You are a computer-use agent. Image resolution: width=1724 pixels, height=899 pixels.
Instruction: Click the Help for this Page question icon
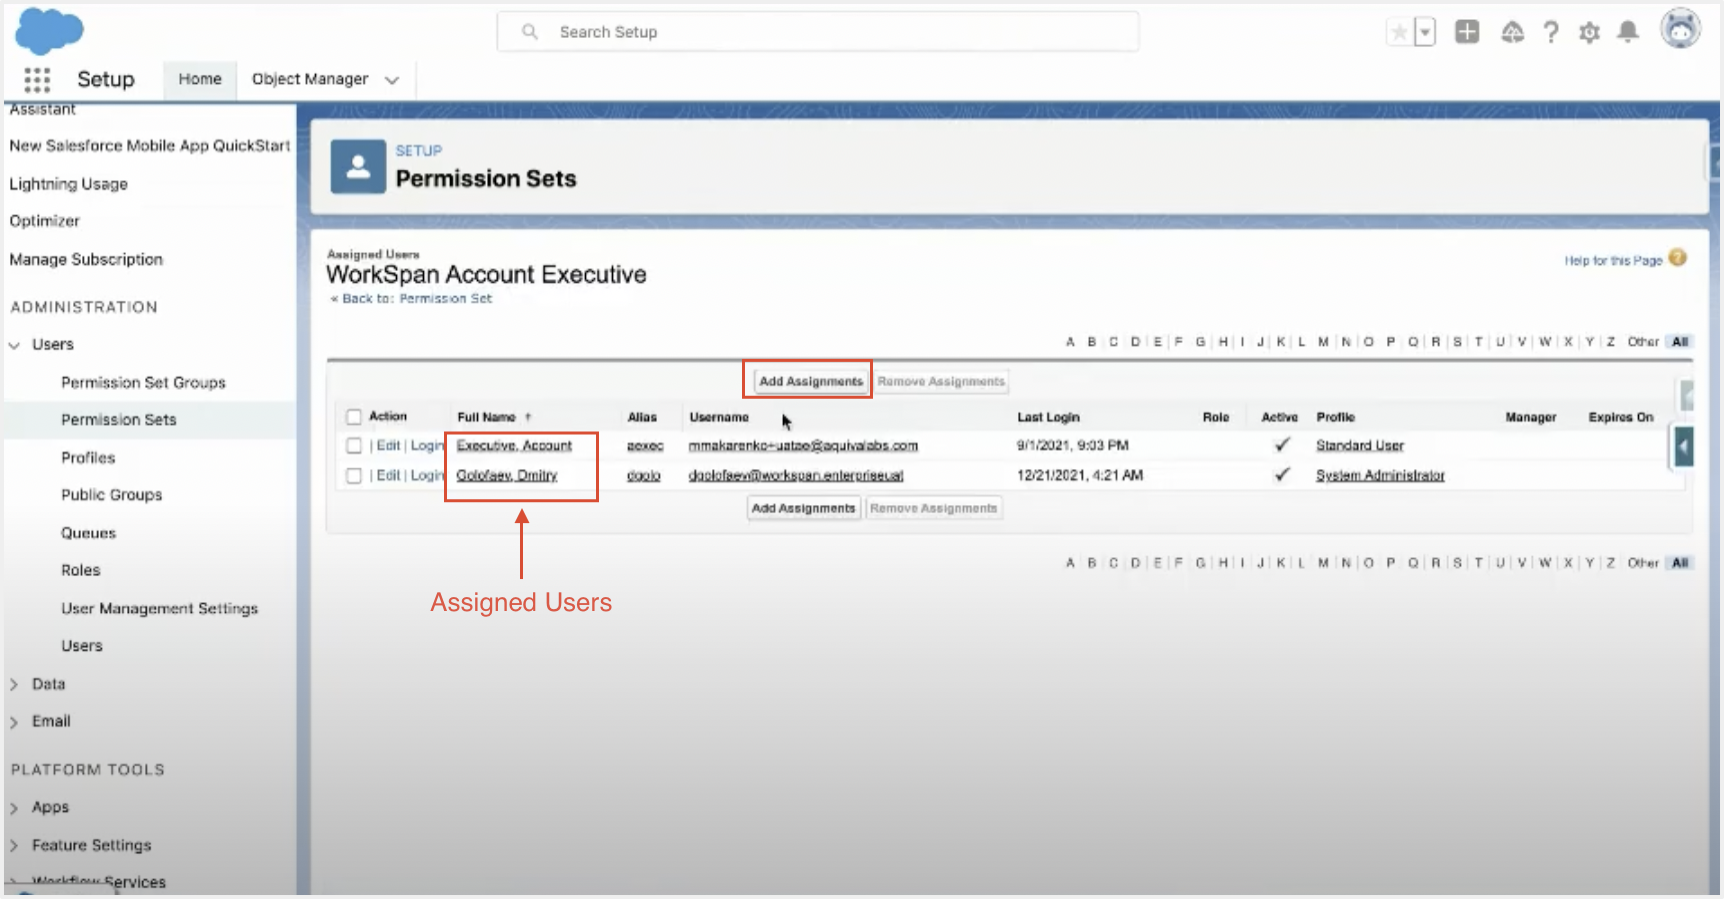pos(1678,258)
